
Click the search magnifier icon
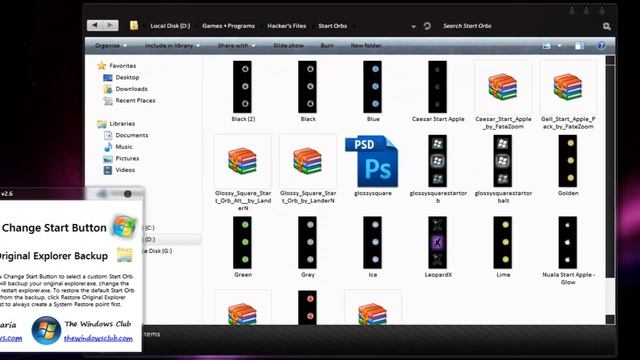pyautogui.click(x=607, y=26)
